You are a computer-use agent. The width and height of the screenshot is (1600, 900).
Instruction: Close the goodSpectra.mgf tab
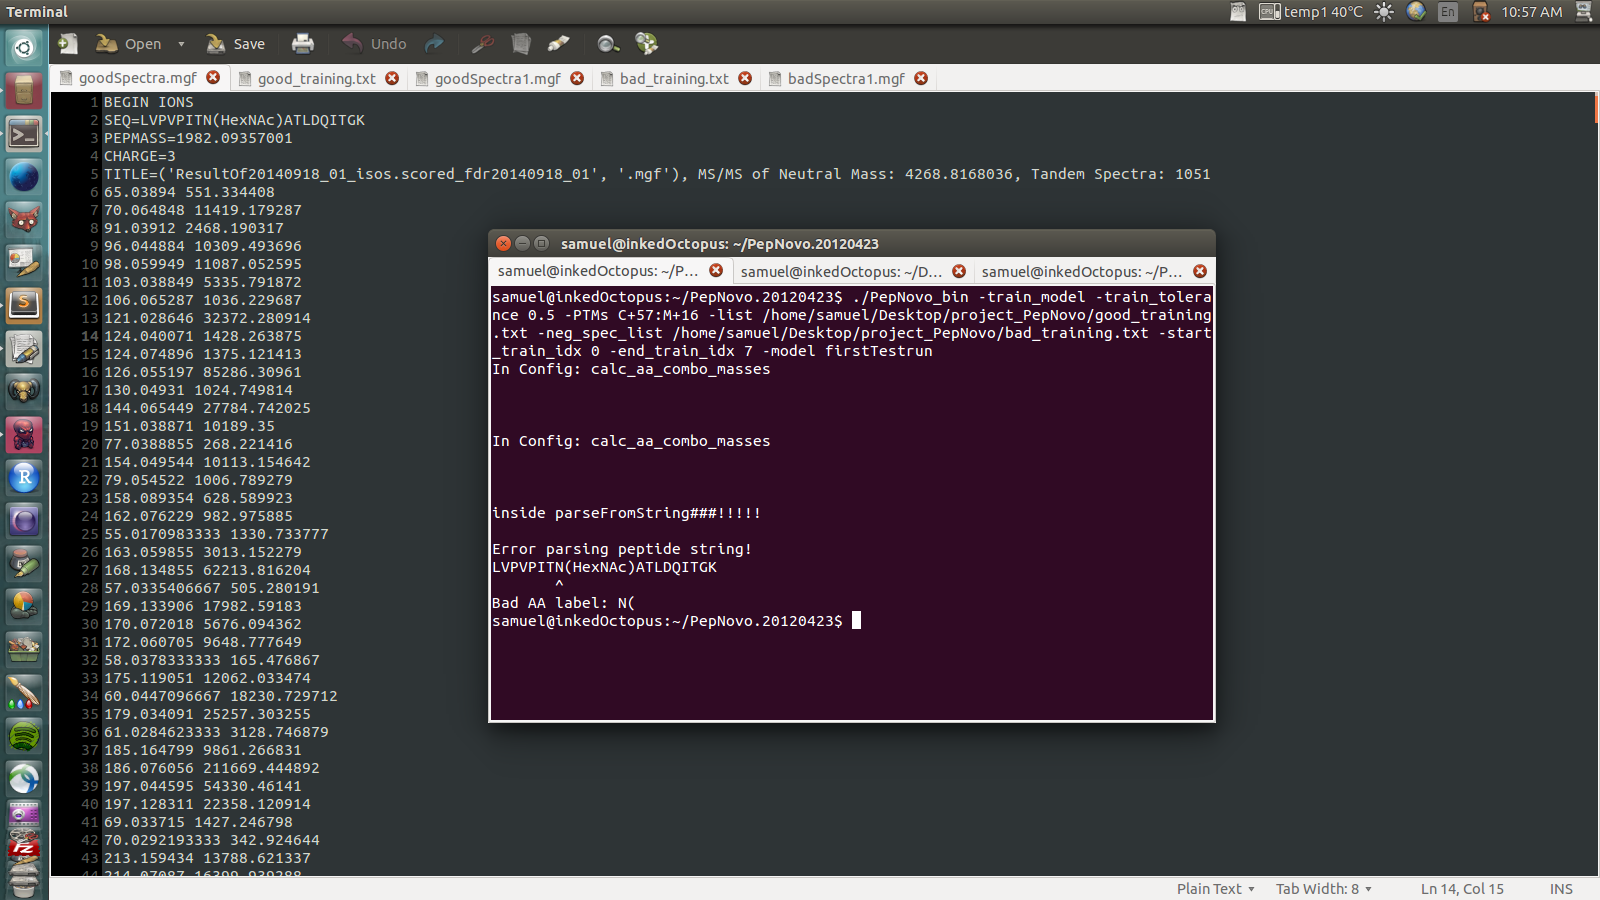tap(213, 78)
